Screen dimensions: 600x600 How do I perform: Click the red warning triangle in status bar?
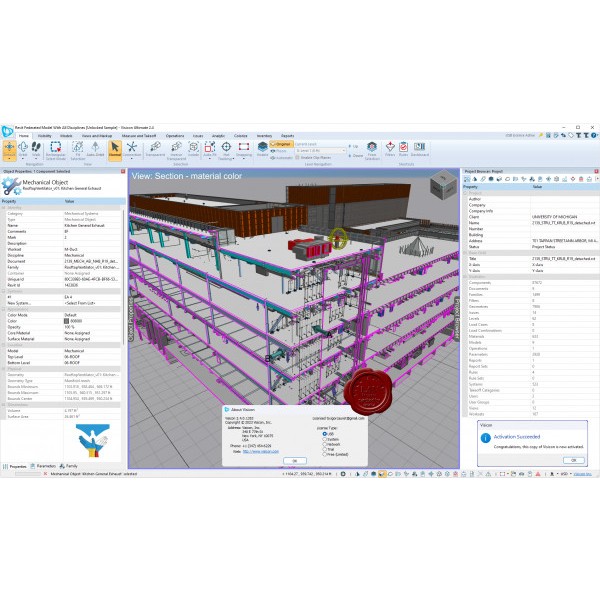[538, 474]
